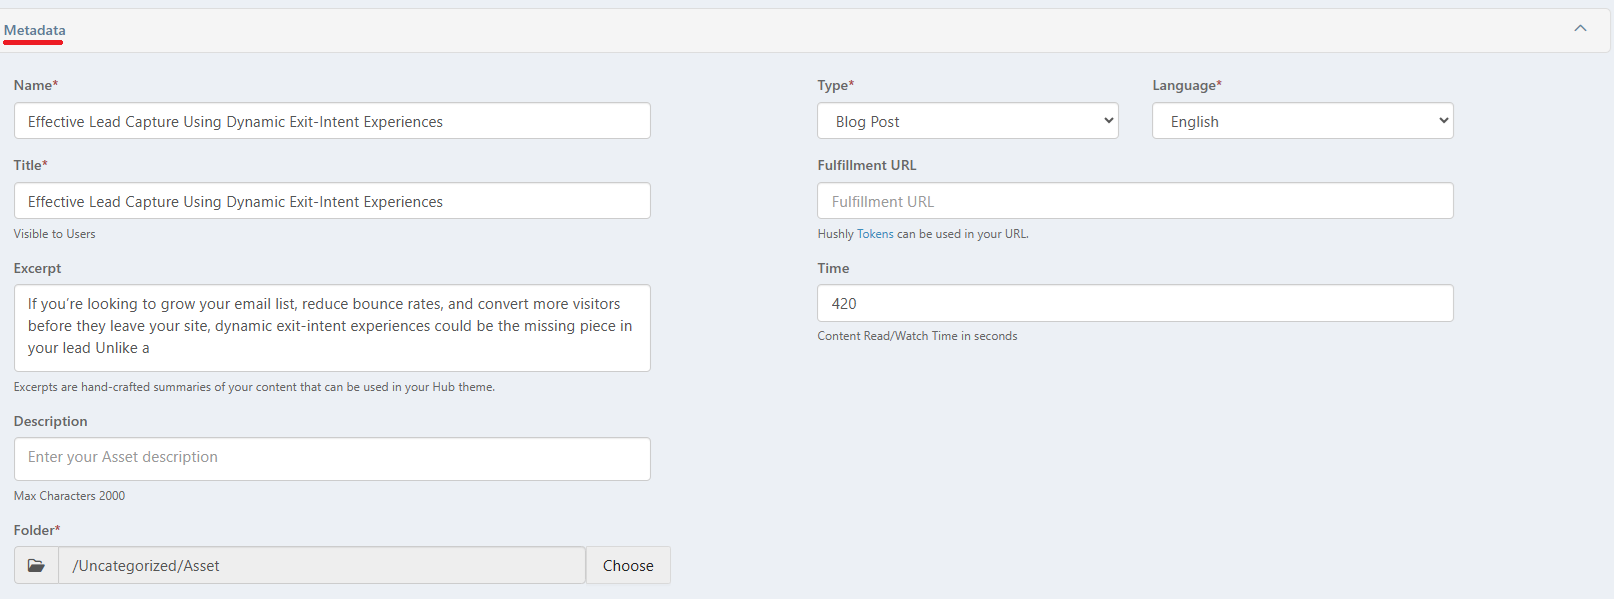Click the Language field label

tap(1187, 85)
